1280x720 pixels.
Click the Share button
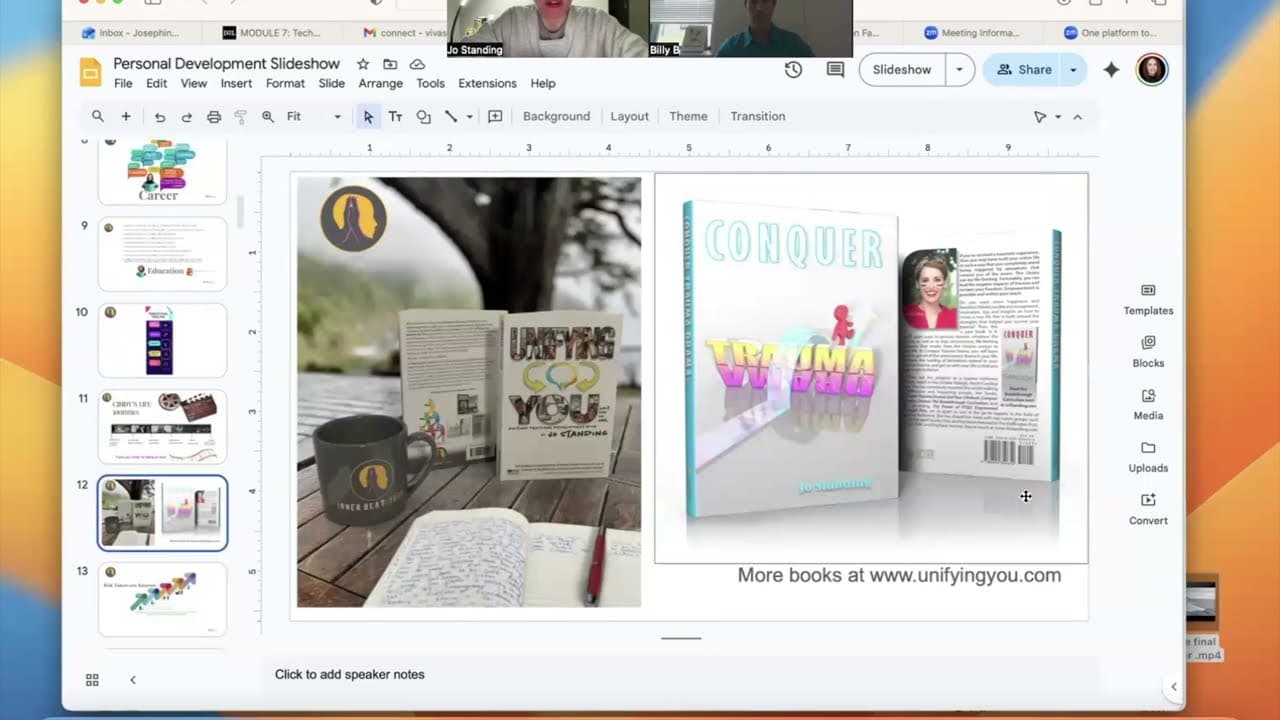[1023, 70]
